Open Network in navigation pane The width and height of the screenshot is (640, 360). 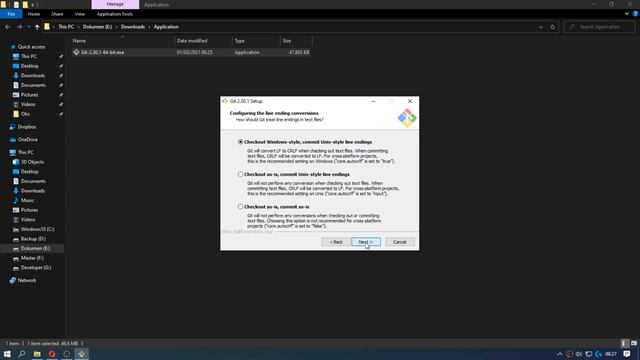(27, 280)
